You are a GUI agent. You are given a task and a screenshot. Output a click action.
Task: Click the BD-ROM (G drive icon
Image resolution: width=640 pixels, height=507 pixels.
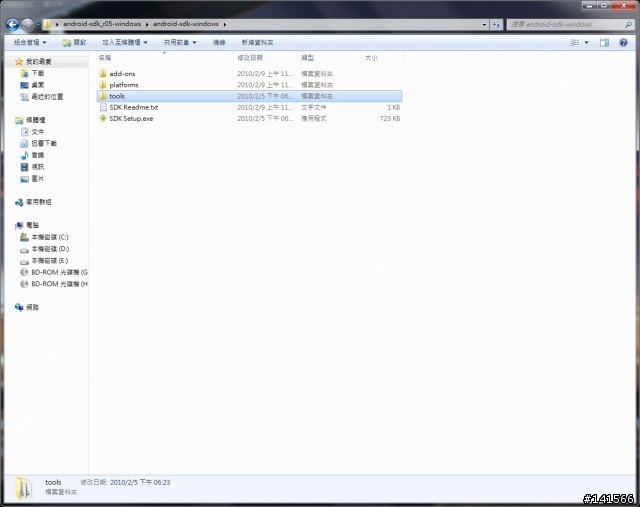24,272
